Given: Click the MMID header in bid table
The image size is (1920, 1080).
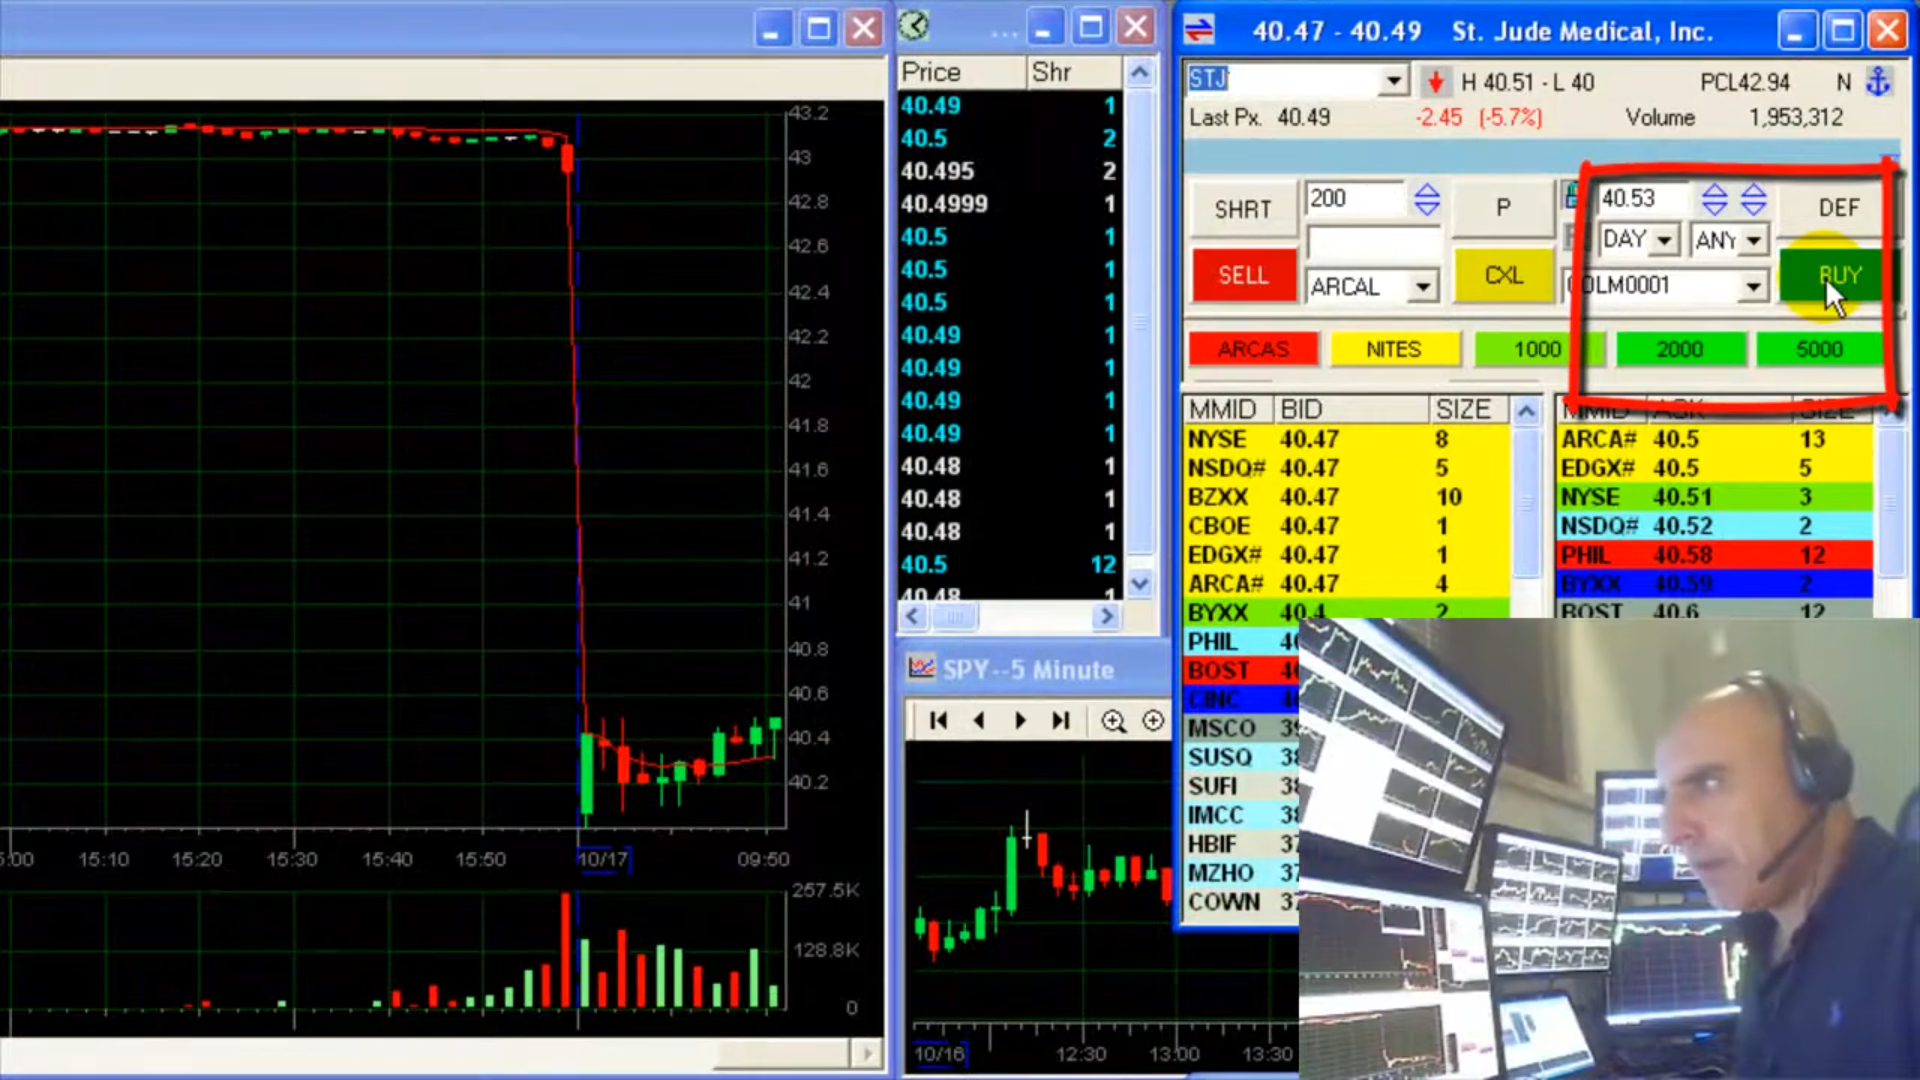Looking at the screenshot, I should click(x=1227, y=409).
